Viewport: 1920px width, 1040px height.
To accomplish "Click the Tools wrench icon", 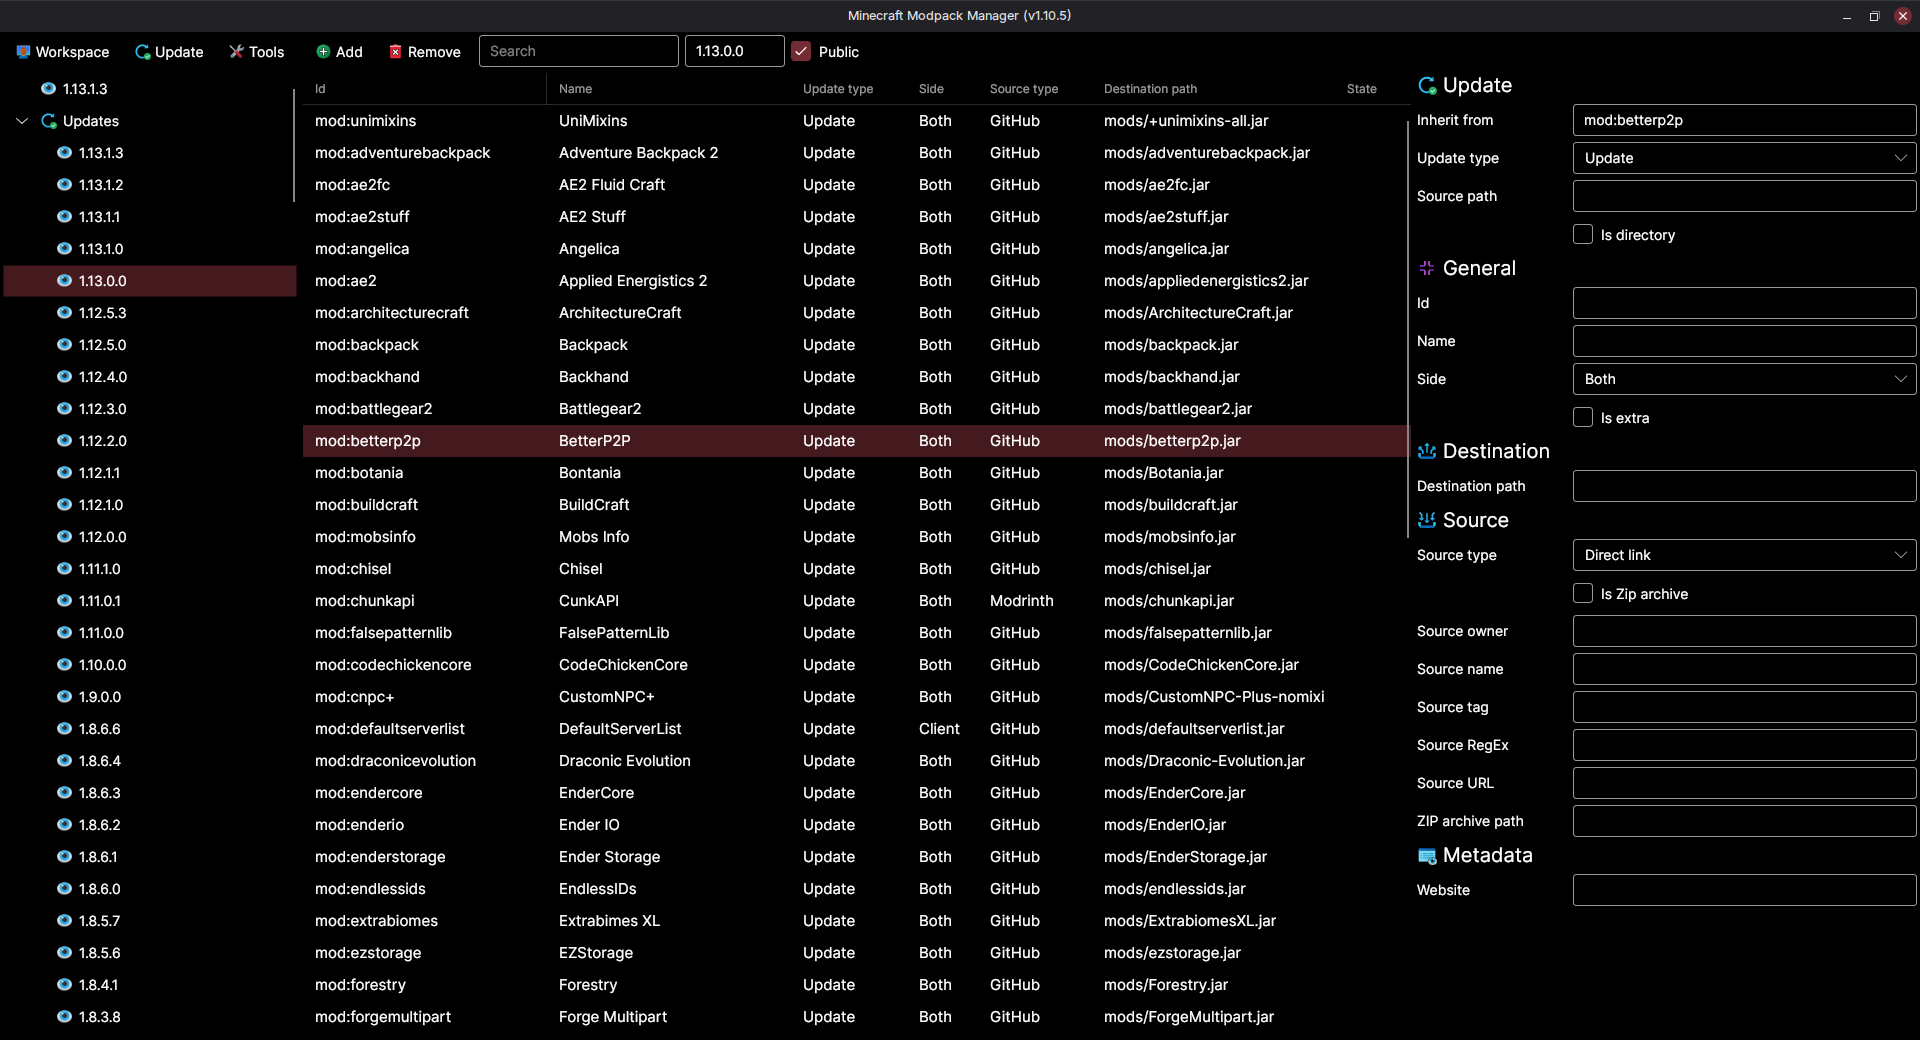I will click(236, 52).
